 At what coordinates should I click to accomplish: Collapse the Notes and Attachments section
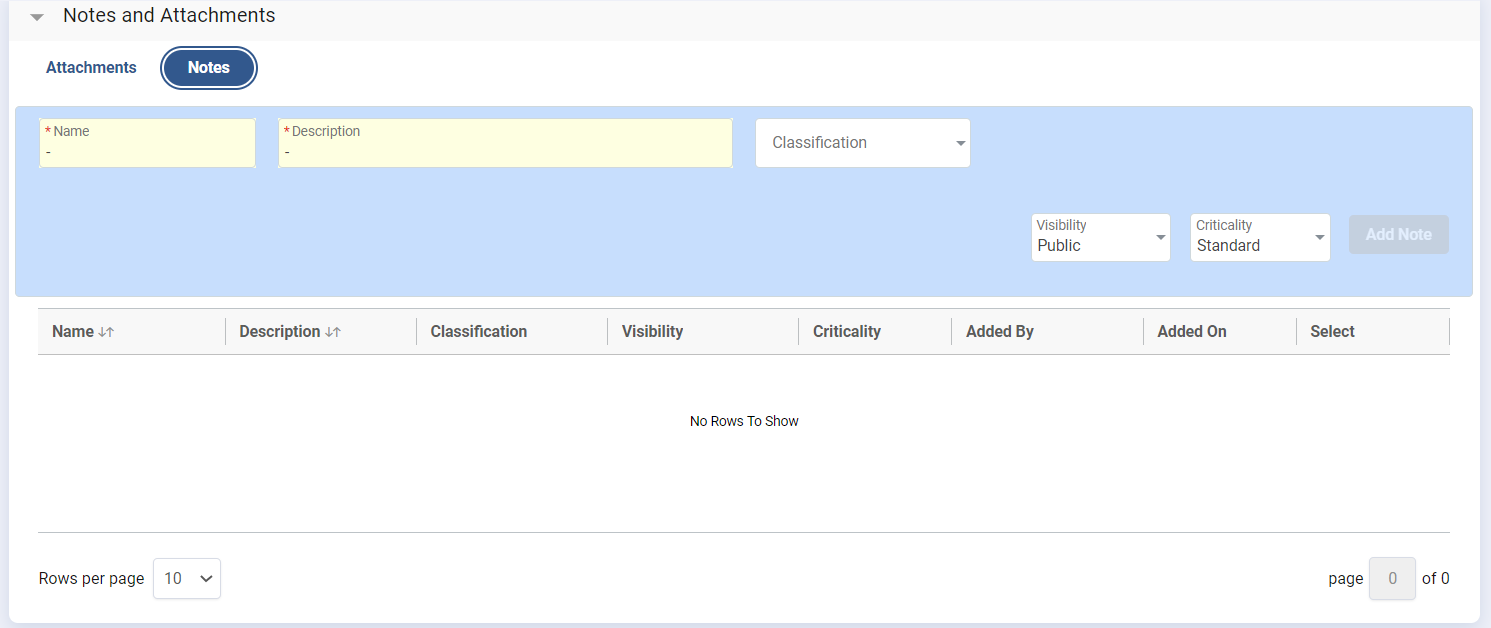coord(37,17)
